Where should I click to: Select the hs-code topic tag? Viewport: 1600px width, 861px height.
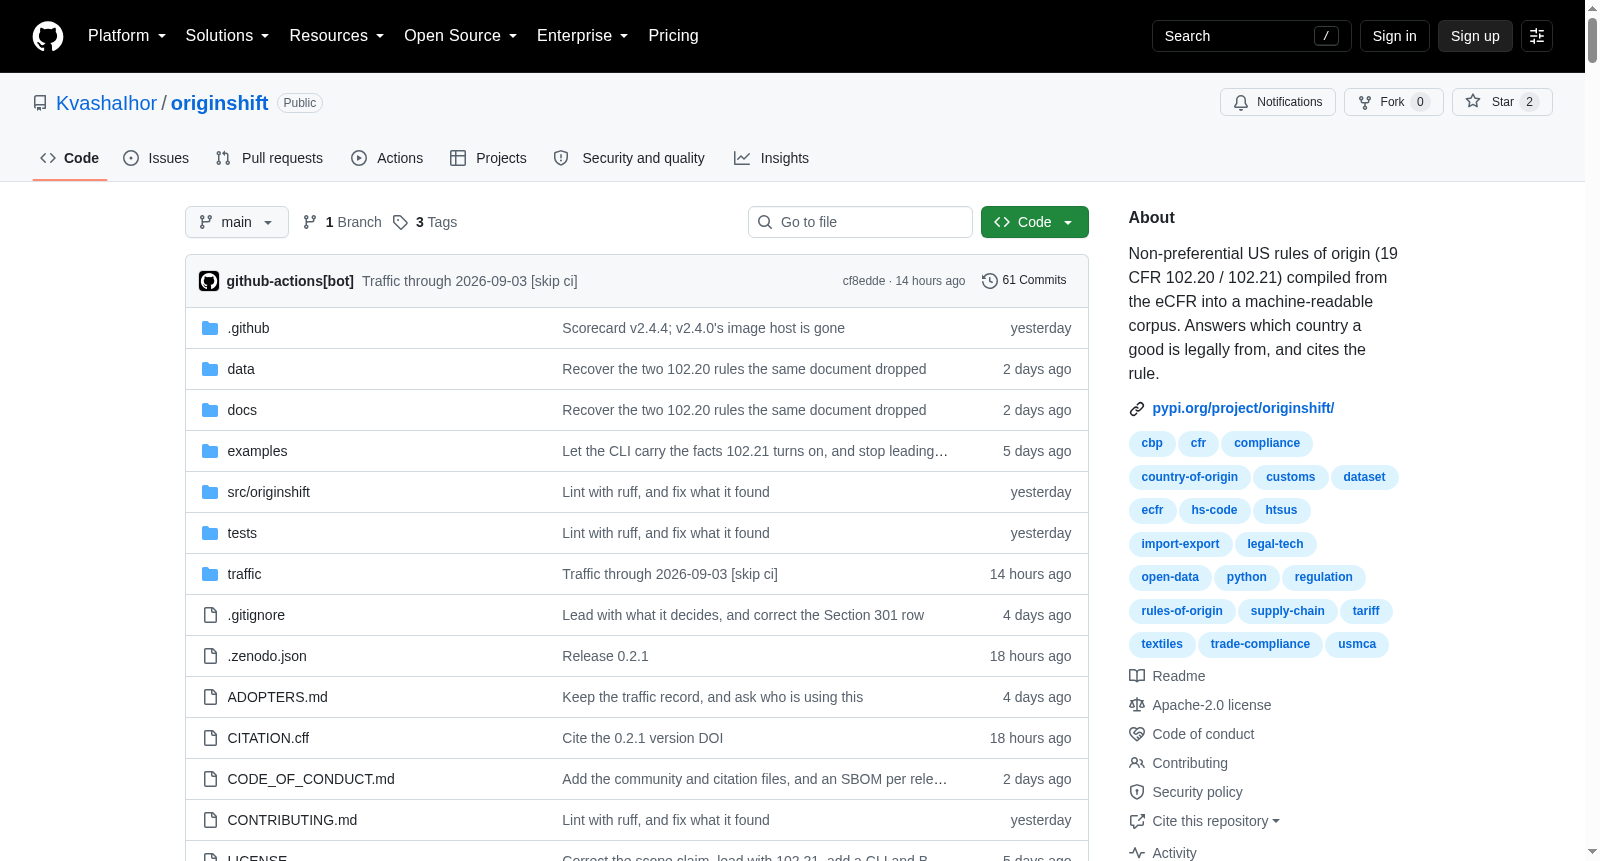(x=1214, y=510)
